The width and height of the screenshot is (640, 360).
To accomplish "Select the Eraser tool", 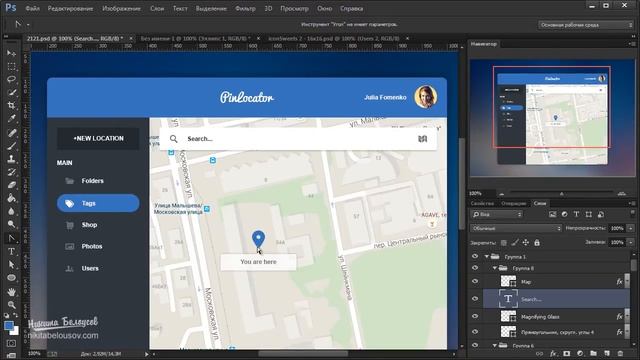I will point(11,185).
